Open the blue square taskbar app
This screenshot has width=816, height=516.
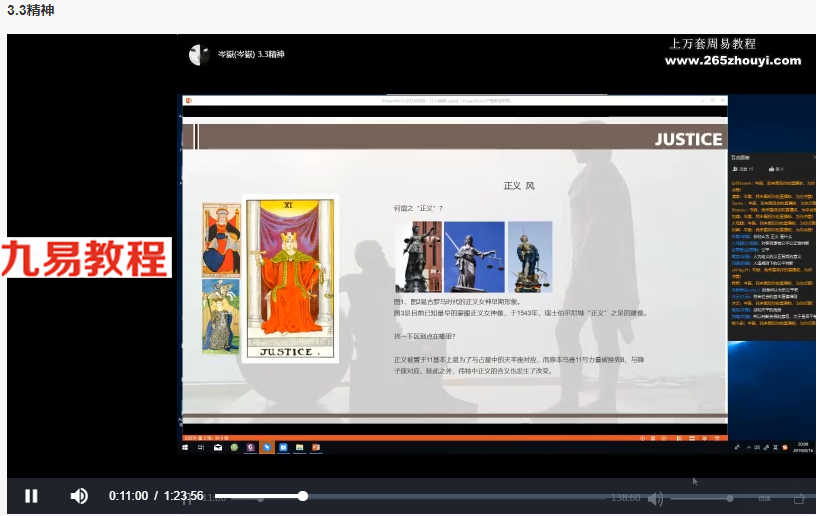click(x=283, y=447)
